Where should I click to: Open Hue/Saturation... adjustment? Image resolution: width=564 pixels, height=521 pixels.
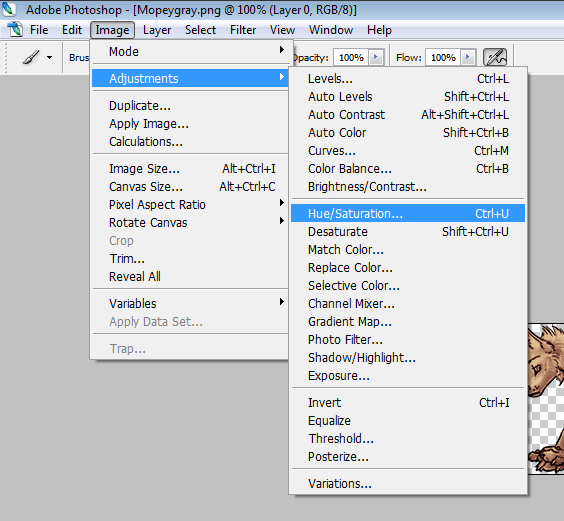coord(408,213)
